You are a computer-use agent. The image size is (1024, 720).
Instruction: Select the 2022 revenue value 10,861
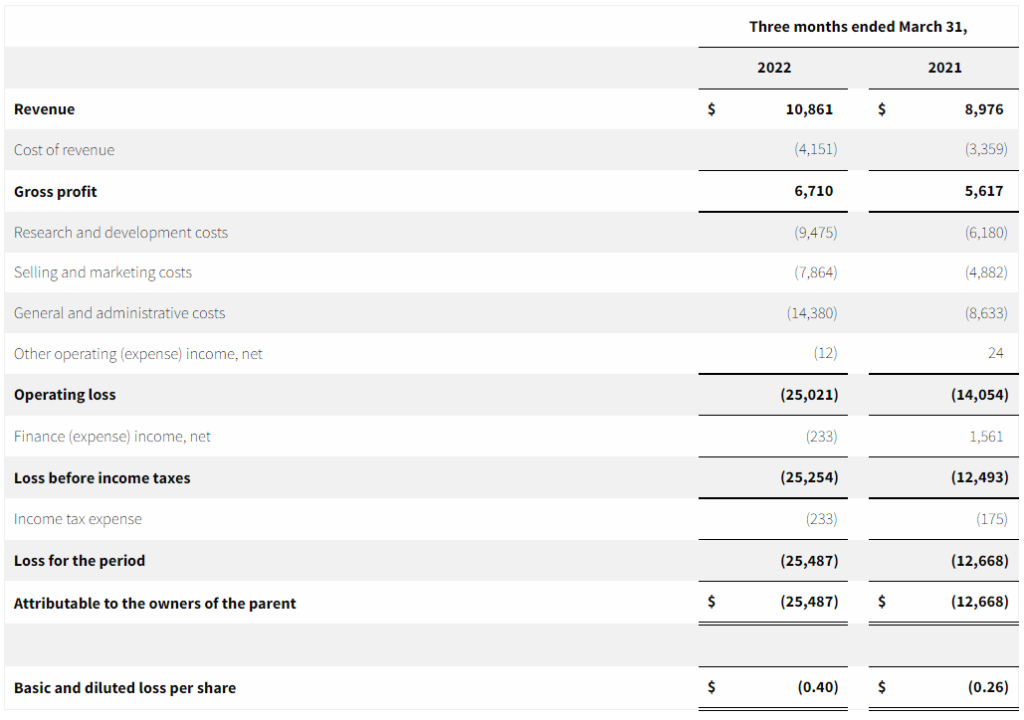[809, 109]
